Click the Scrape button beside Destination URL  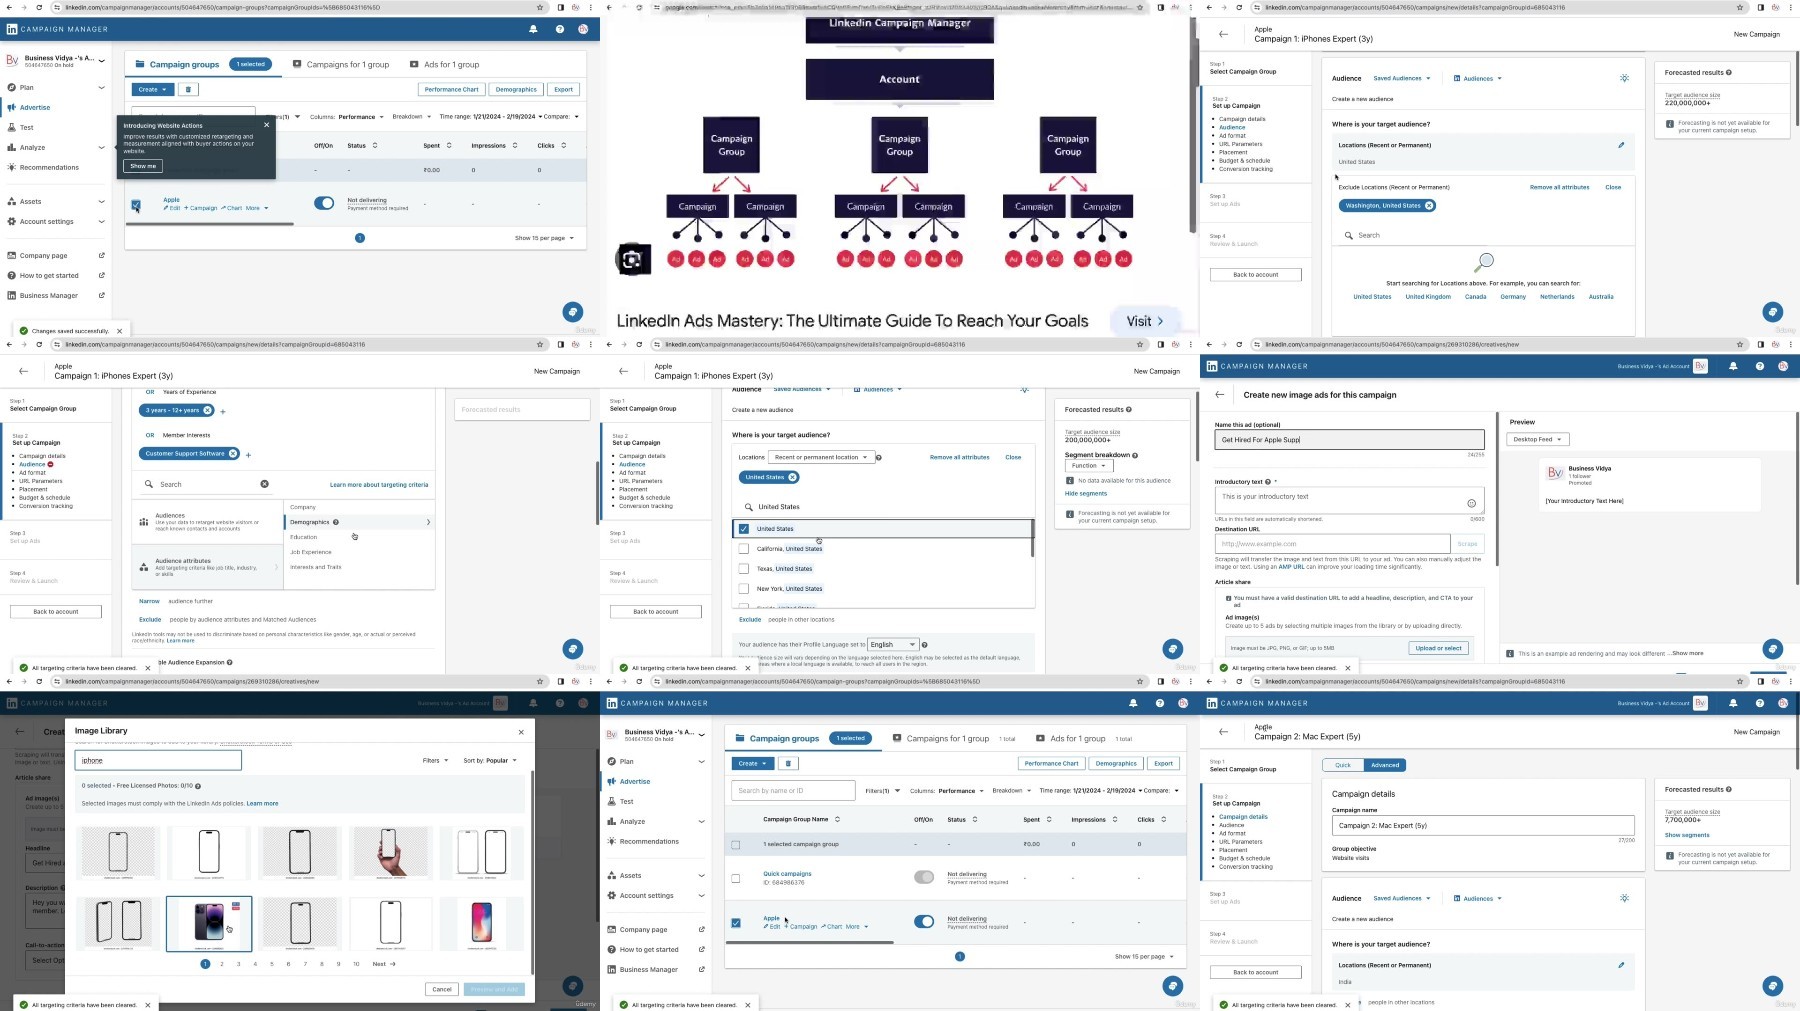1467,544
